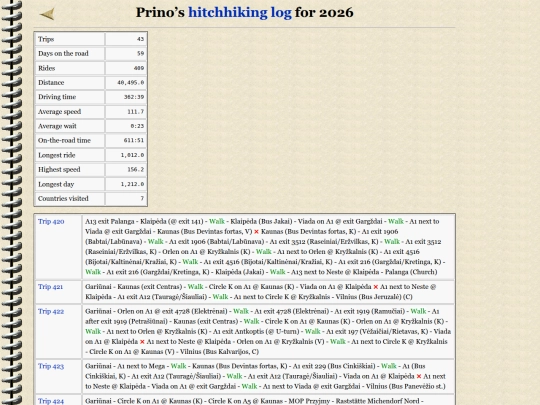
Task: Click the red X marker in Trip 422 route
Action: click(142, 342)
